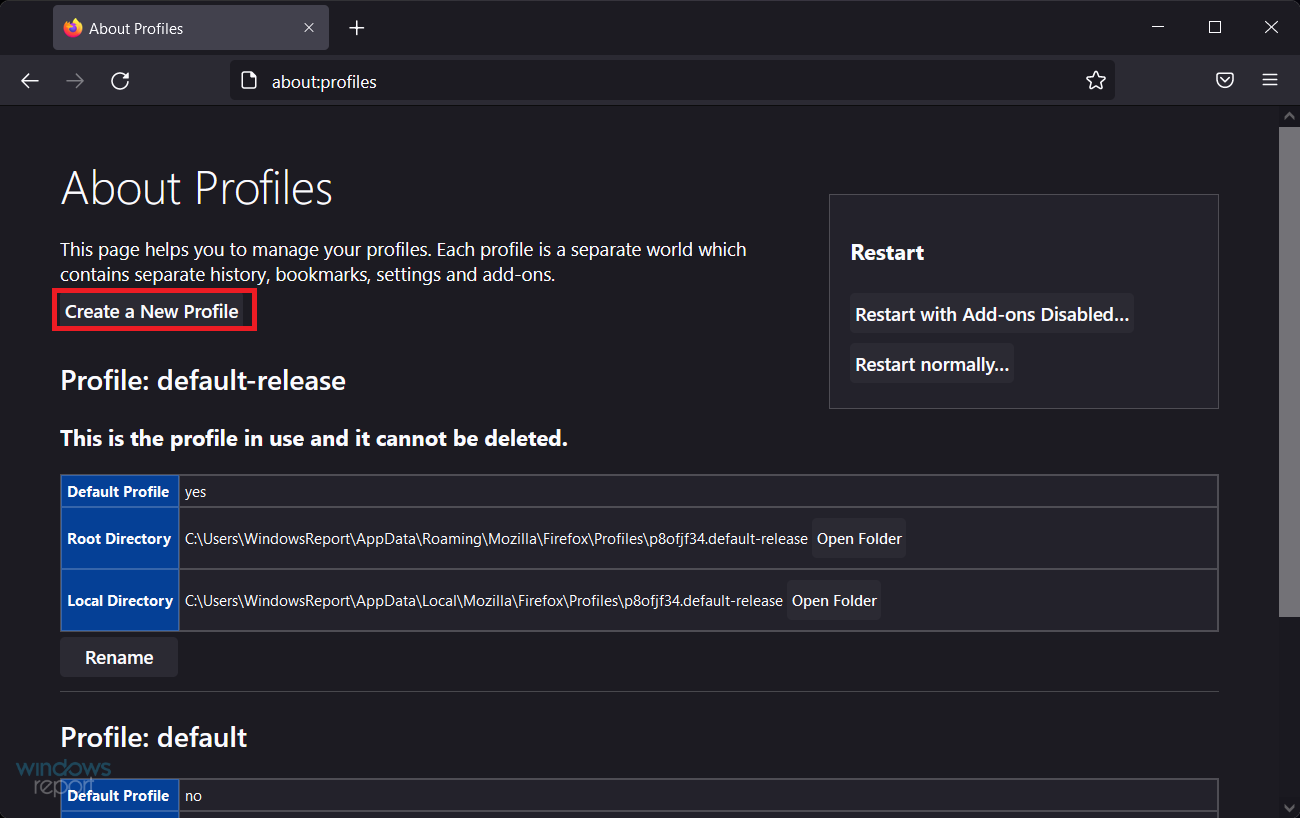This screenshot has height=818, width=1300.
Task: Open the Firefox hamburger menu
Action: pos(1270,81)
